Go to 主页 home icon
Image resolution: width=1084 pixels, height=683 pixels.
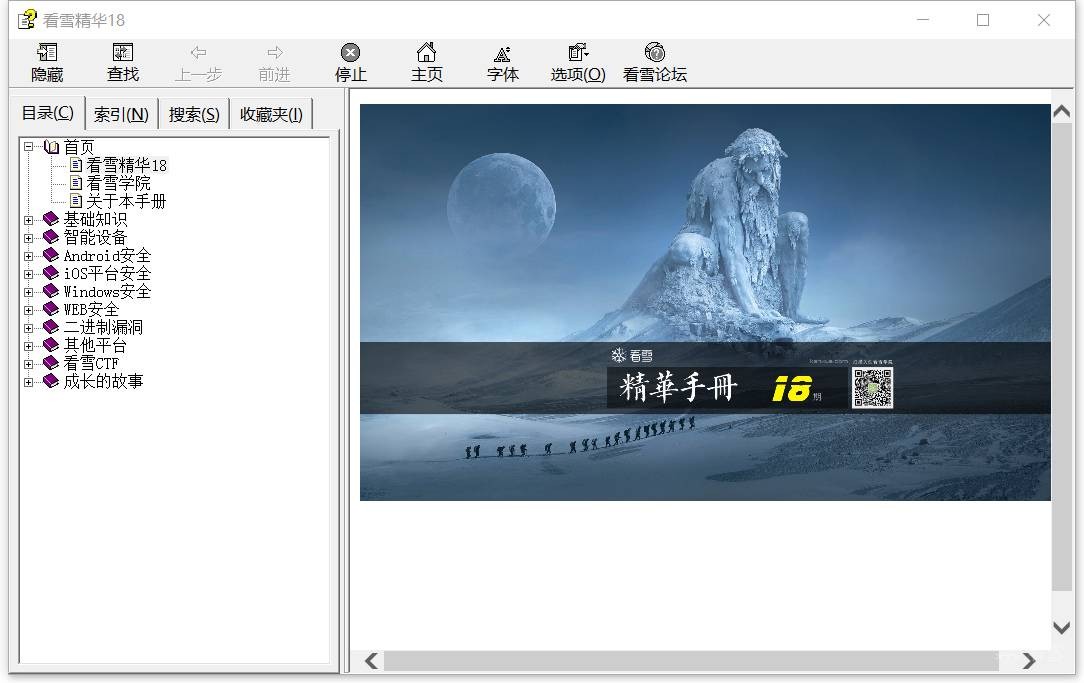click(427, 53)
